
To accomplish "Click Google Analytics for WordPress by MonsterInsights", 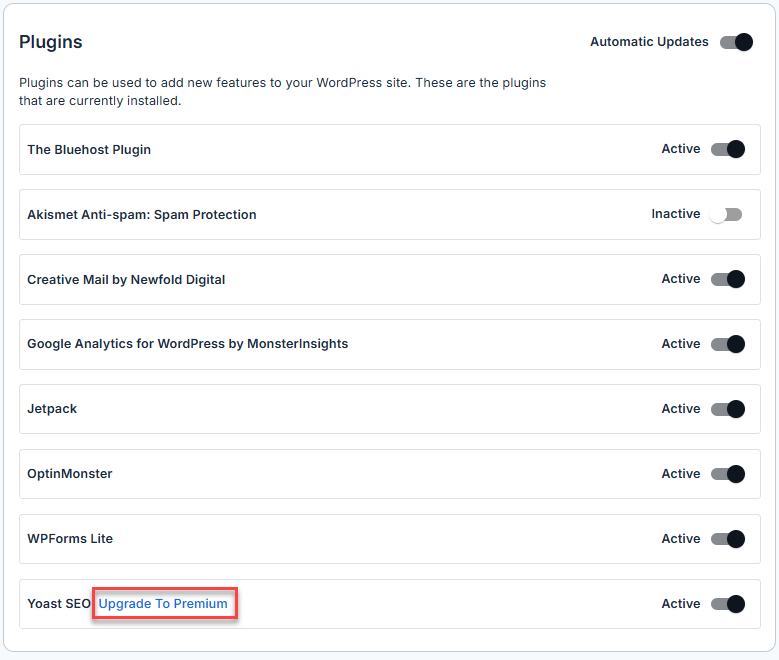I will click(187, 344).
